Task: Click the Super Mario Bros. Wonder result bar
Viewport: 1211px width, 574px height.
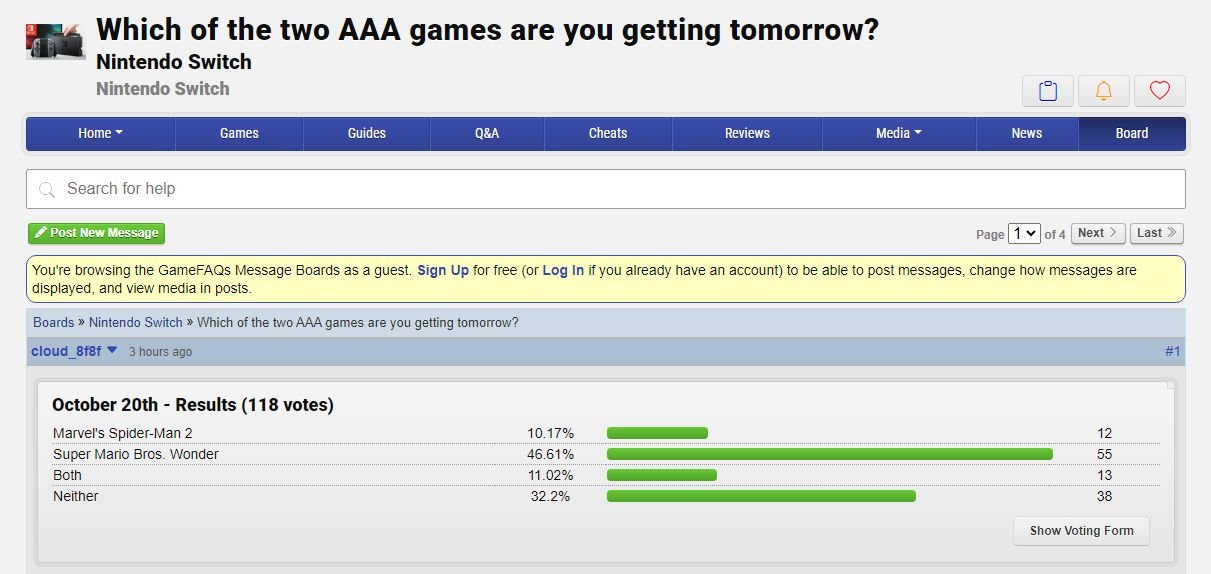Action: [830, 454]
